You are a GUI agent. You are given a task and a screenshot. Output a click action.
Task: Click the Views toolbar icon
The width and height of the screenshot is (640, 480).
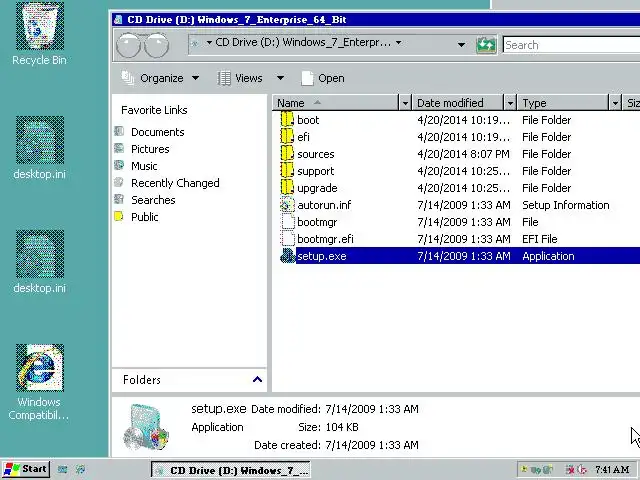click(224, 78)
